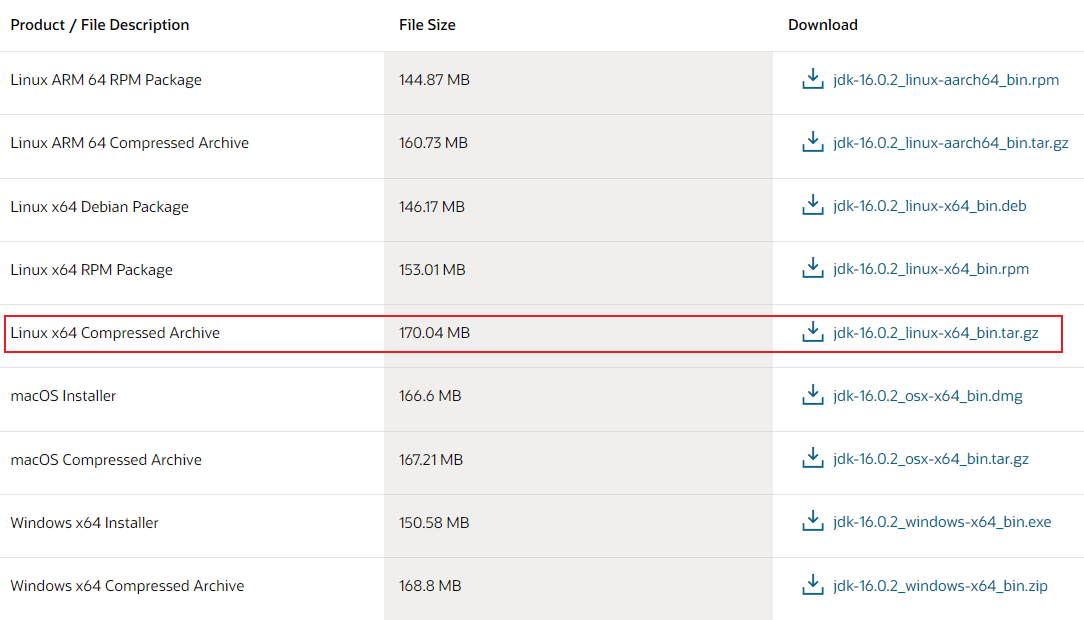Image resolution: width=1084 pixels, height=620 pixels.
Task: Select 'Linux x64 Compressed Archive' text
Action: [x=115, y=333]
